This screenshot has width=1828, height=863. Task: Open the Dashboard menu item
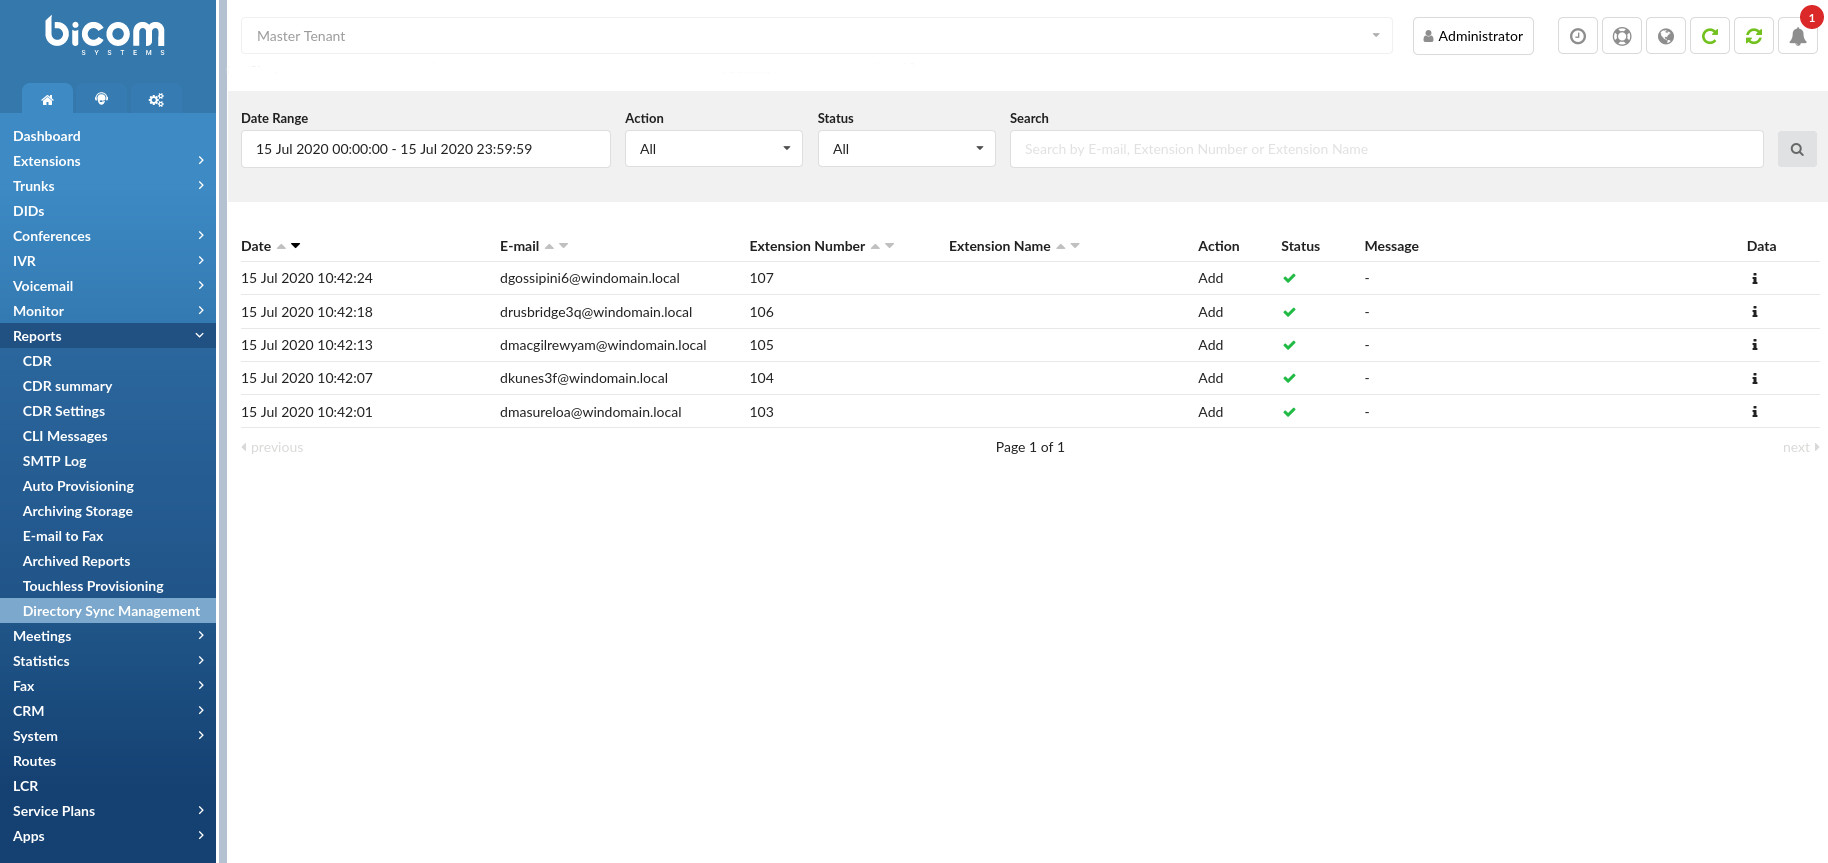coord(108,136)
